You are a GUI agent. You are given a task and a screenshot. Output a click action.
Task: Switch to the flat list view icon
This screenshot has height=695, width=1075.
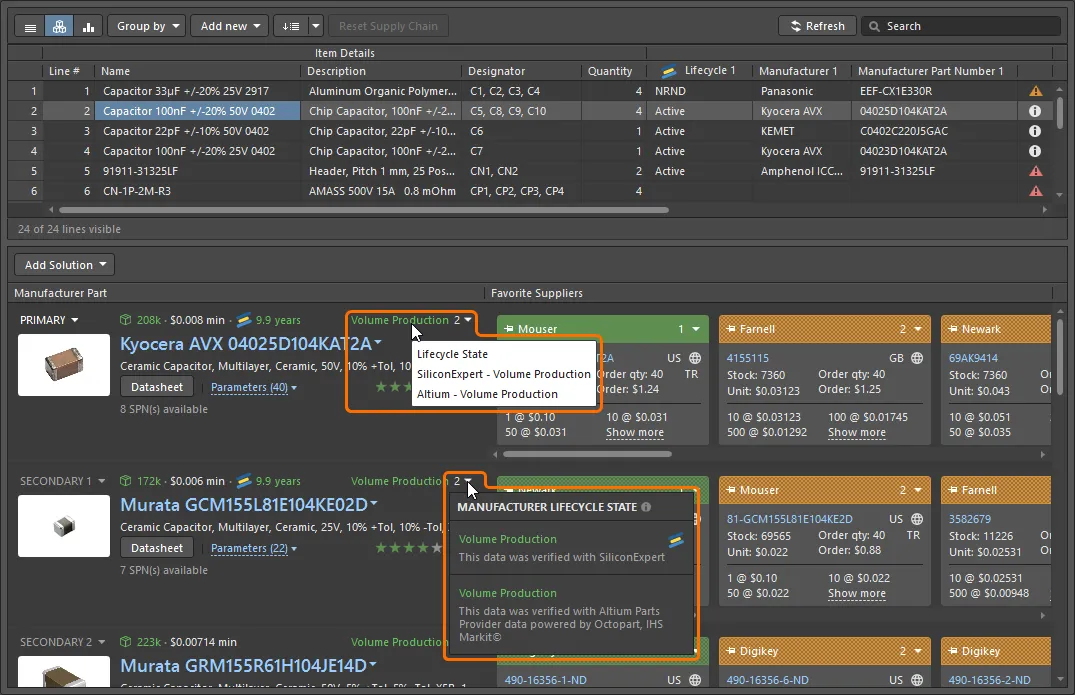click(x=30, y=27)
